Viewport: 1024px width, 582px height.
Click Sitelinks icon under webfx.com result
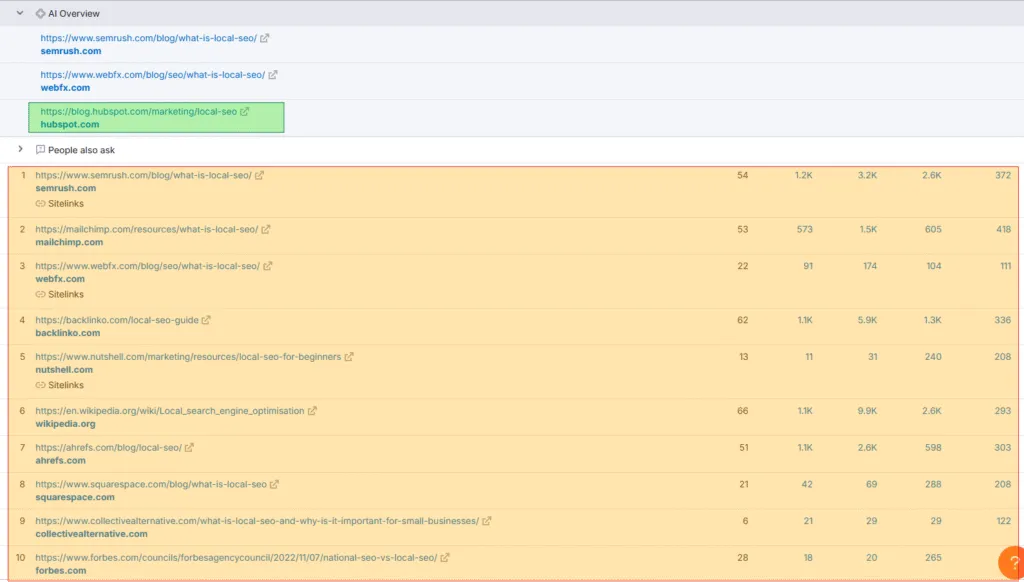(40, 295)
